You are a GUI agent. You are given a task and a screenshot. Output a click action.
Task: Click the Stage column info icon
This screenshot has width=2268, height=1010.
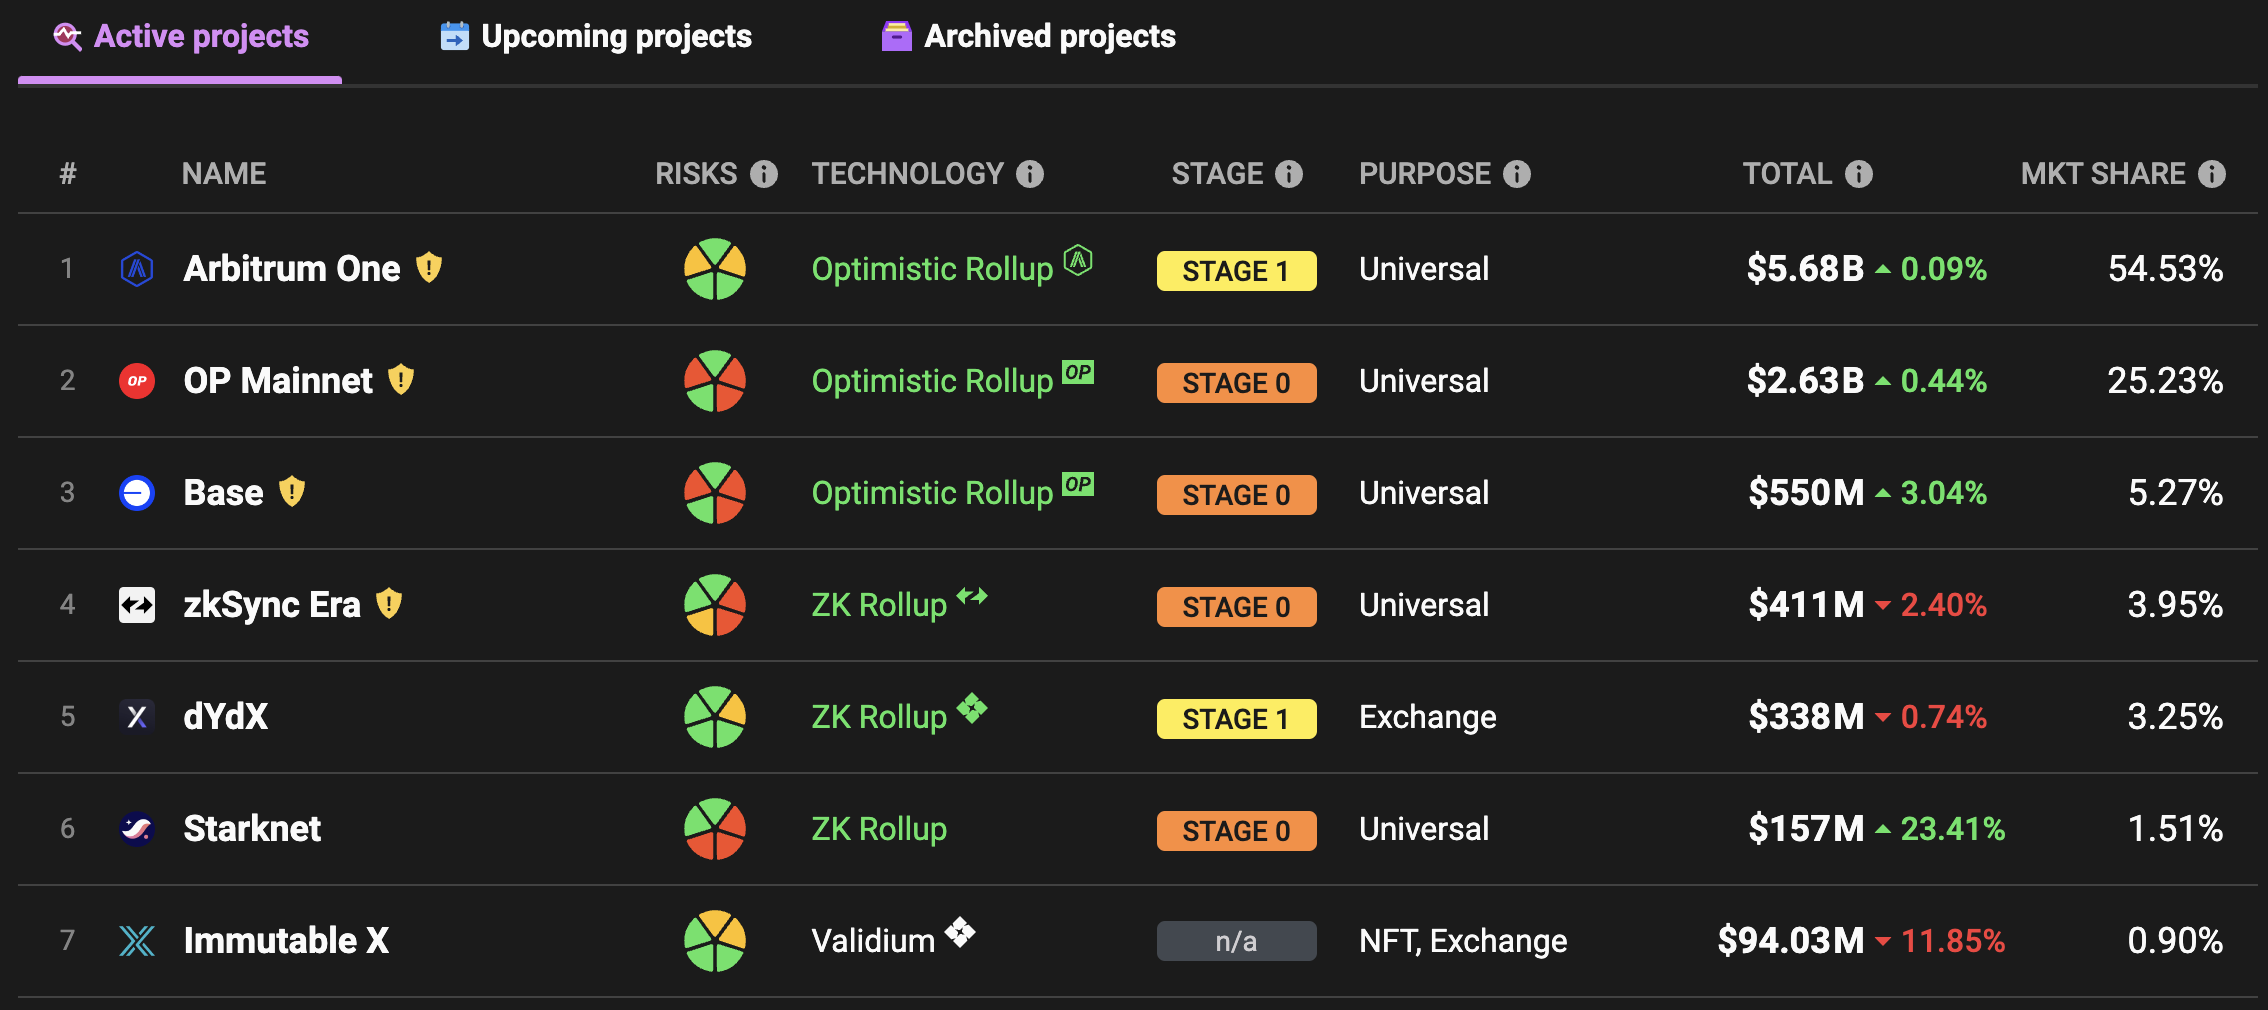coord(1289,174)
